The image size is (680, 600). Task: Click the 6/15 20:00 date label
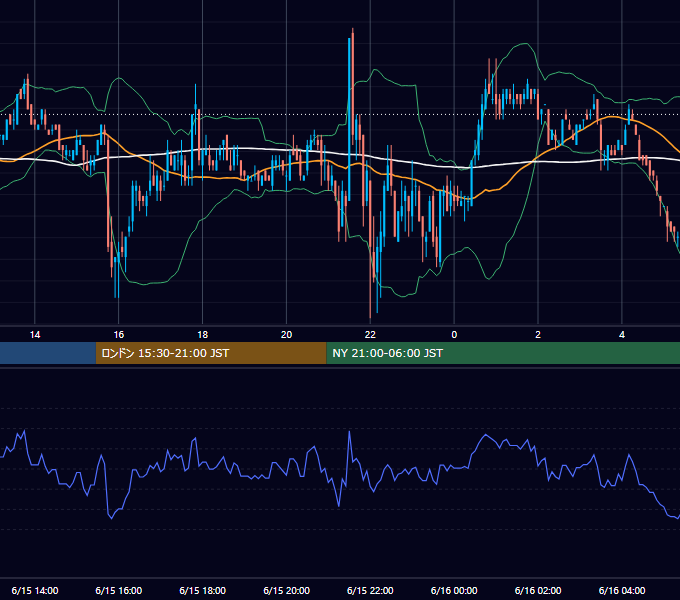click(286, 590)
